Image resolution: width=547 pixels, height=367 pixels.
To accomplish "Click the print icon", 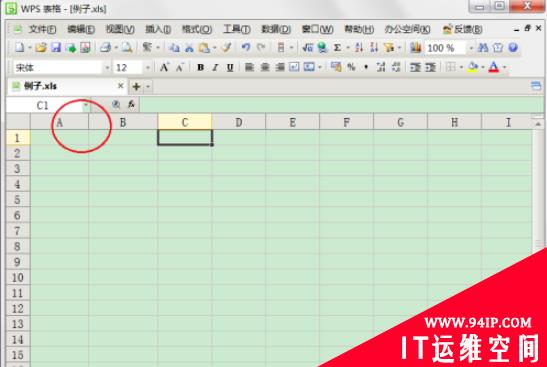I will (105, 47).
